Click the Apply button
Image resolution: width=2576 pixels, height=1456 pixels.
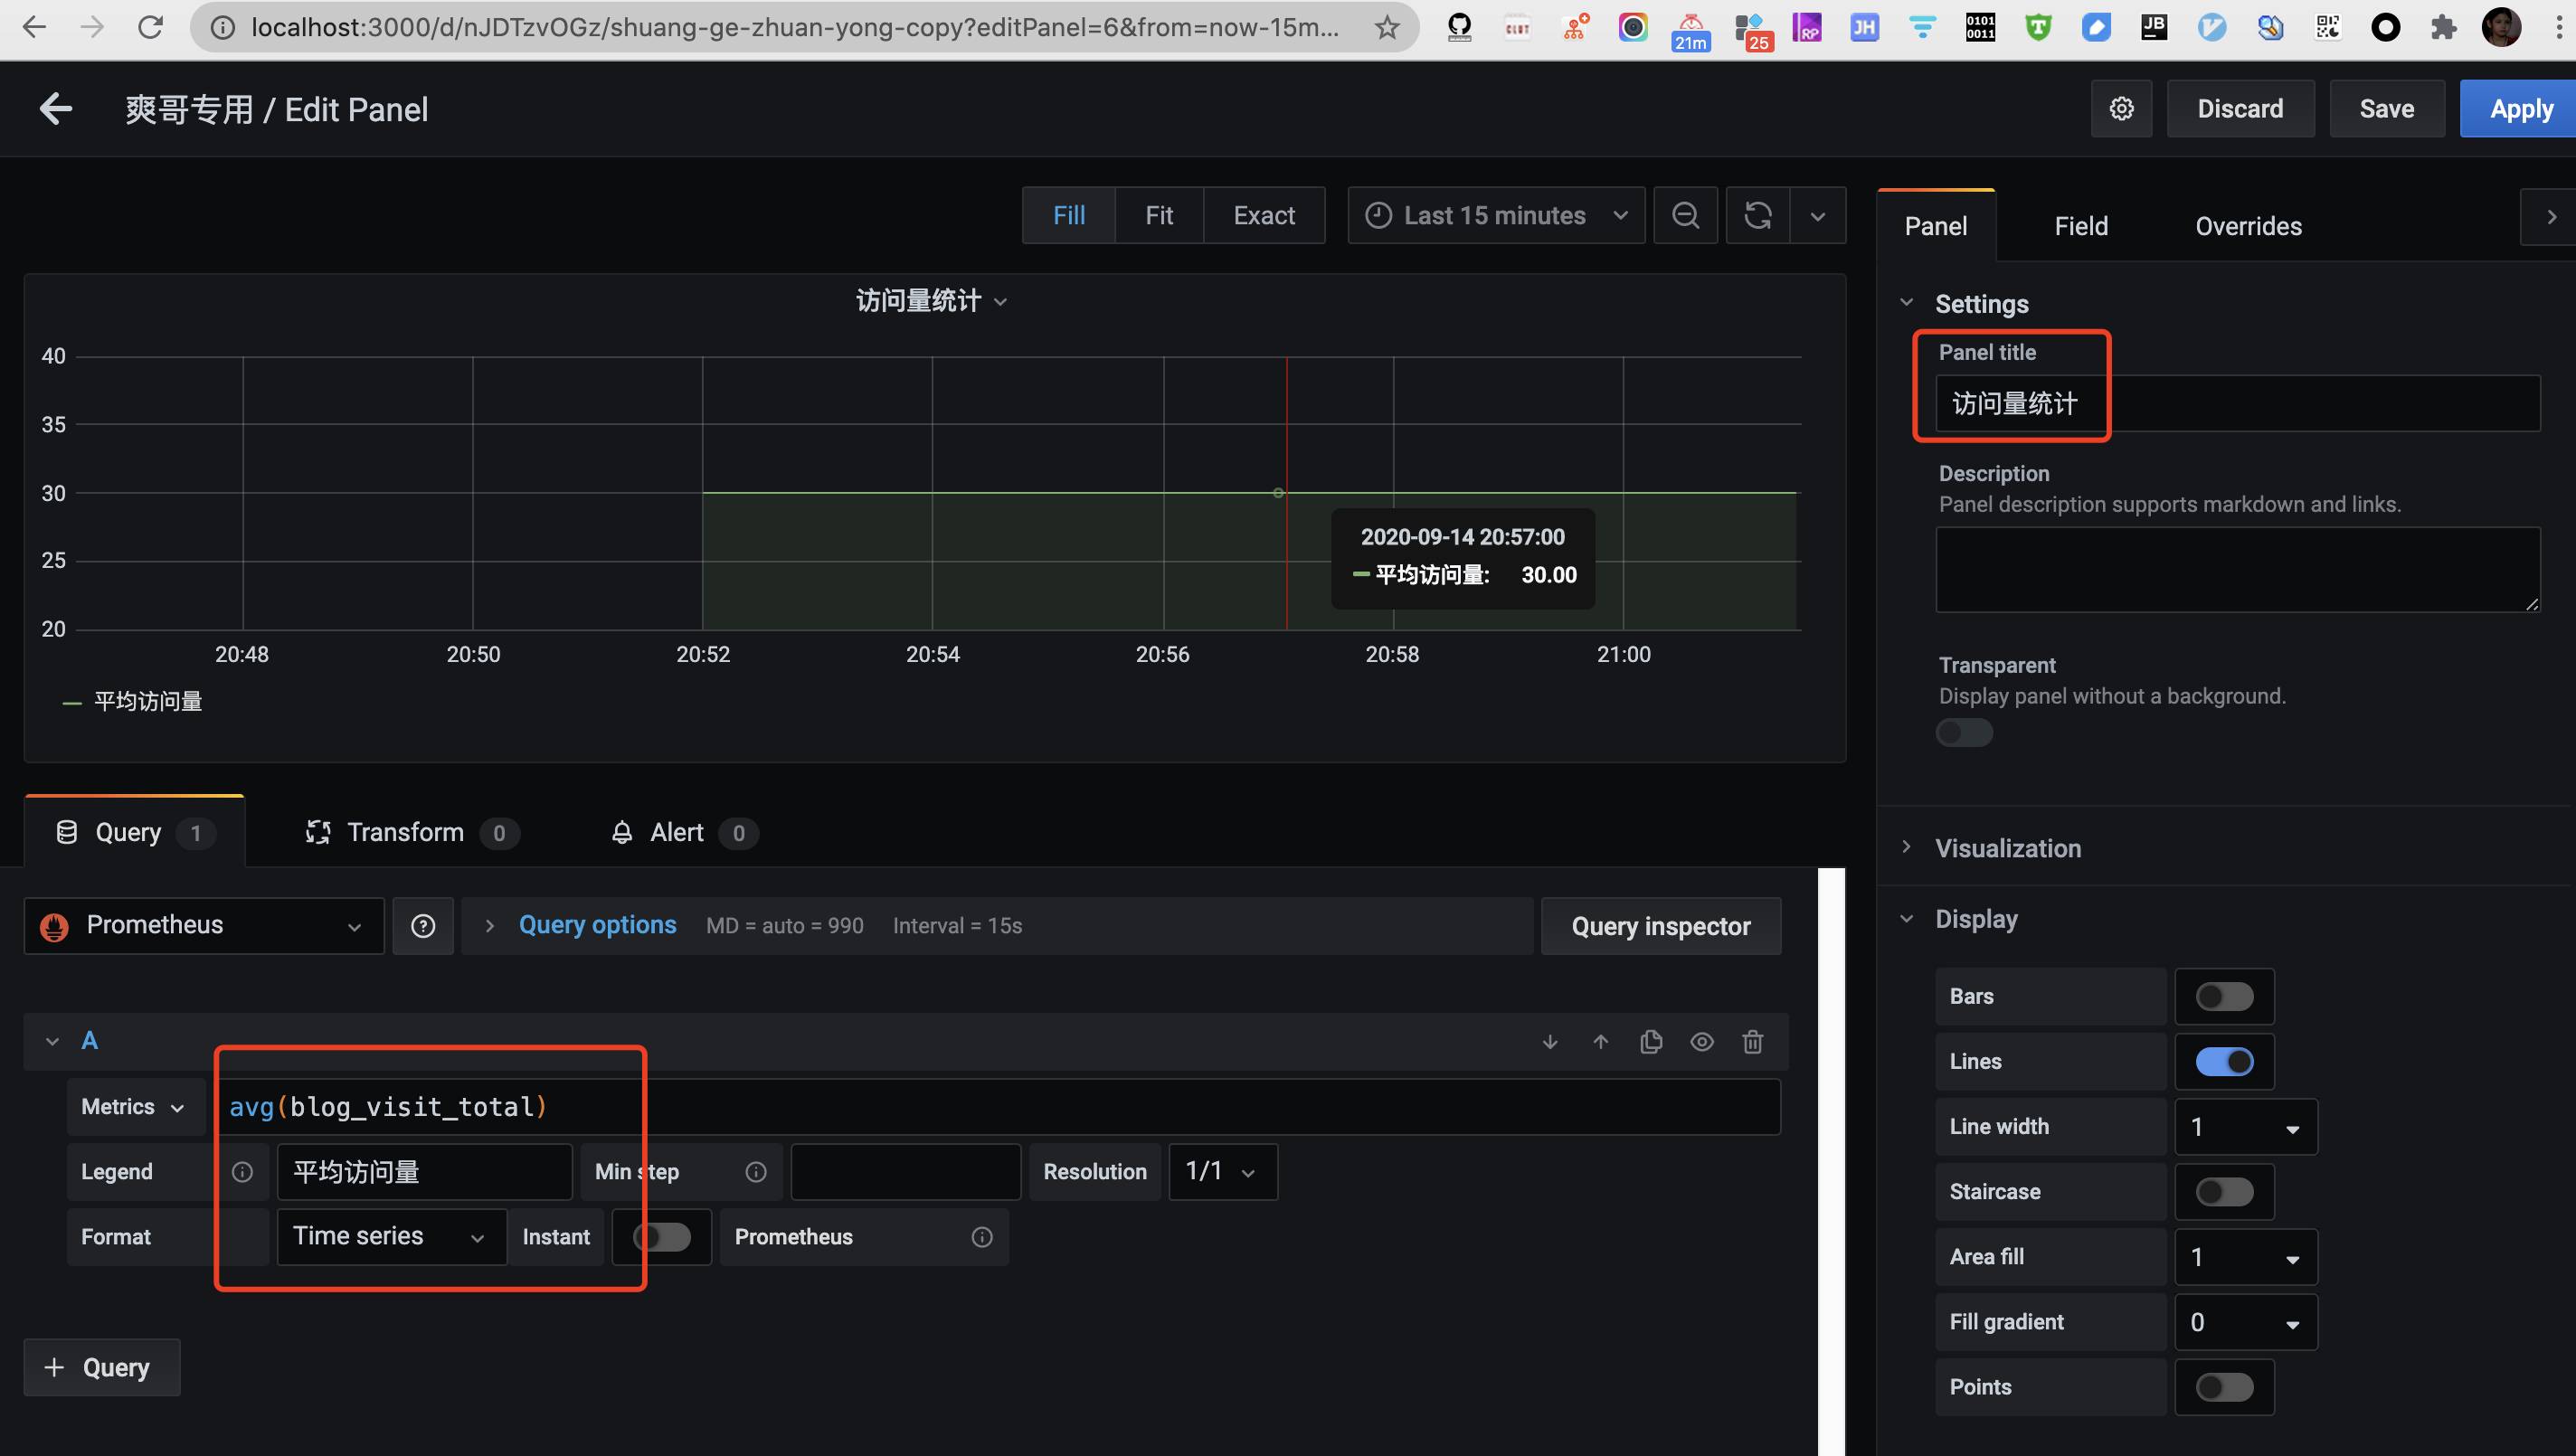(x=2519, y=109)
